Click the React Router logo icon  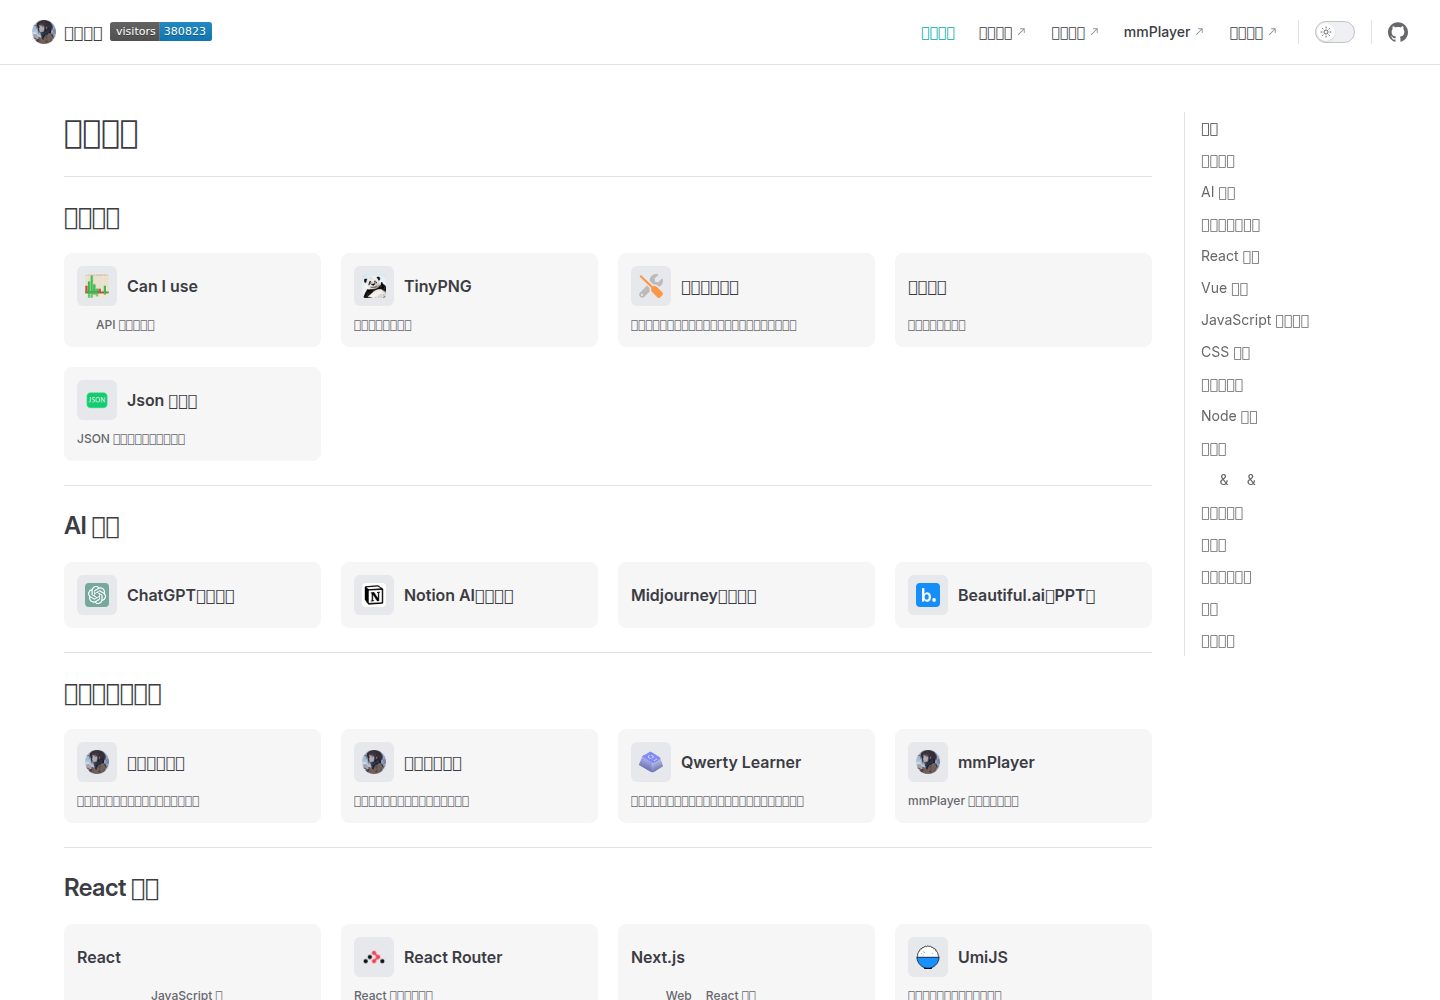tap(374, 957)
